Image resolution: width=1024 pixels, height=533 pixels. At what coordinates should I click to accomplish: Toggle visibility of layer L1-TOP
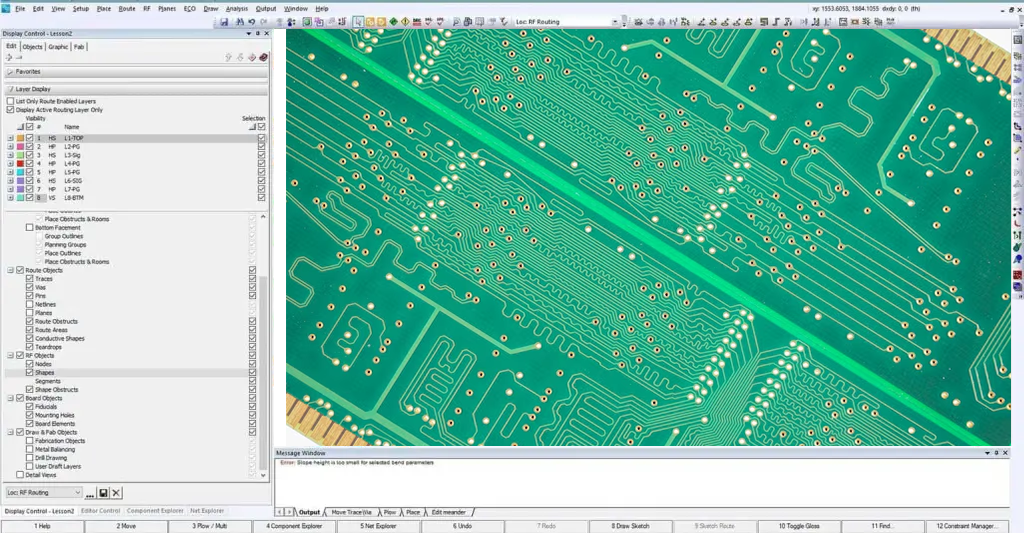(x=29, y=138)
